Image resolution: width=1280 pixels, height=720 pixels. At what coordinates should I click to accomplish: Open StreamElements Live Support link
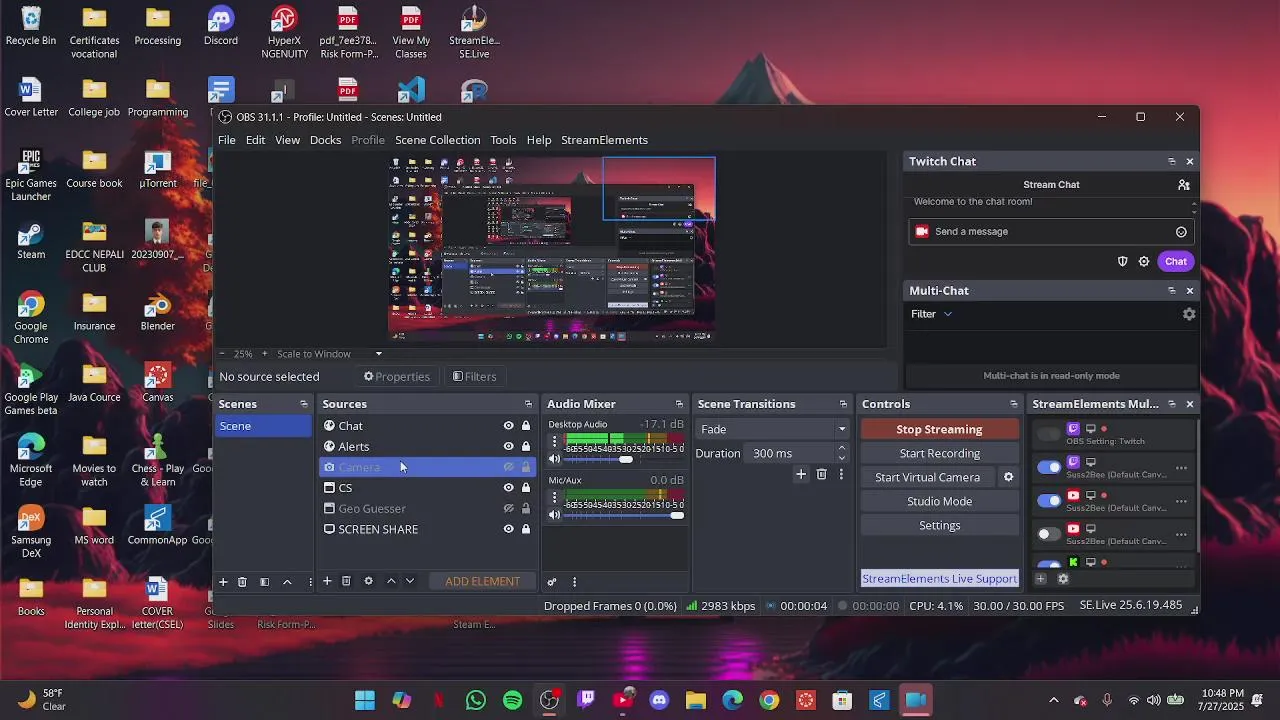click(x=939, y=579)
